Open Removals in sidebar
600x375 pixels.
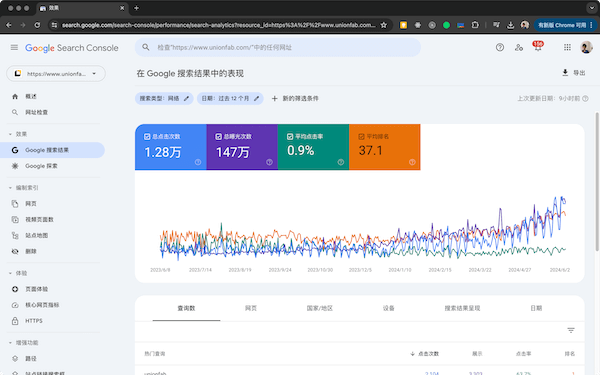[x=31, y=251]
